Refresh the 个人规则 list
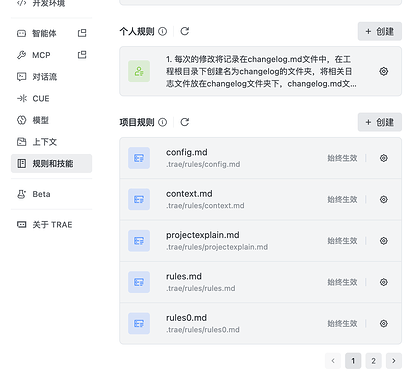The image size is (417, 375). [x=185, y=31]
